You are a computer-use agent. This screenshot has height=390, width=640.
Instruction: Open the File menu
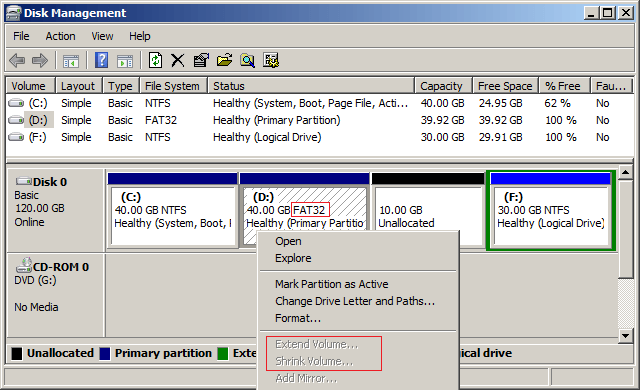pyautogui.click(x=21, y=36)
